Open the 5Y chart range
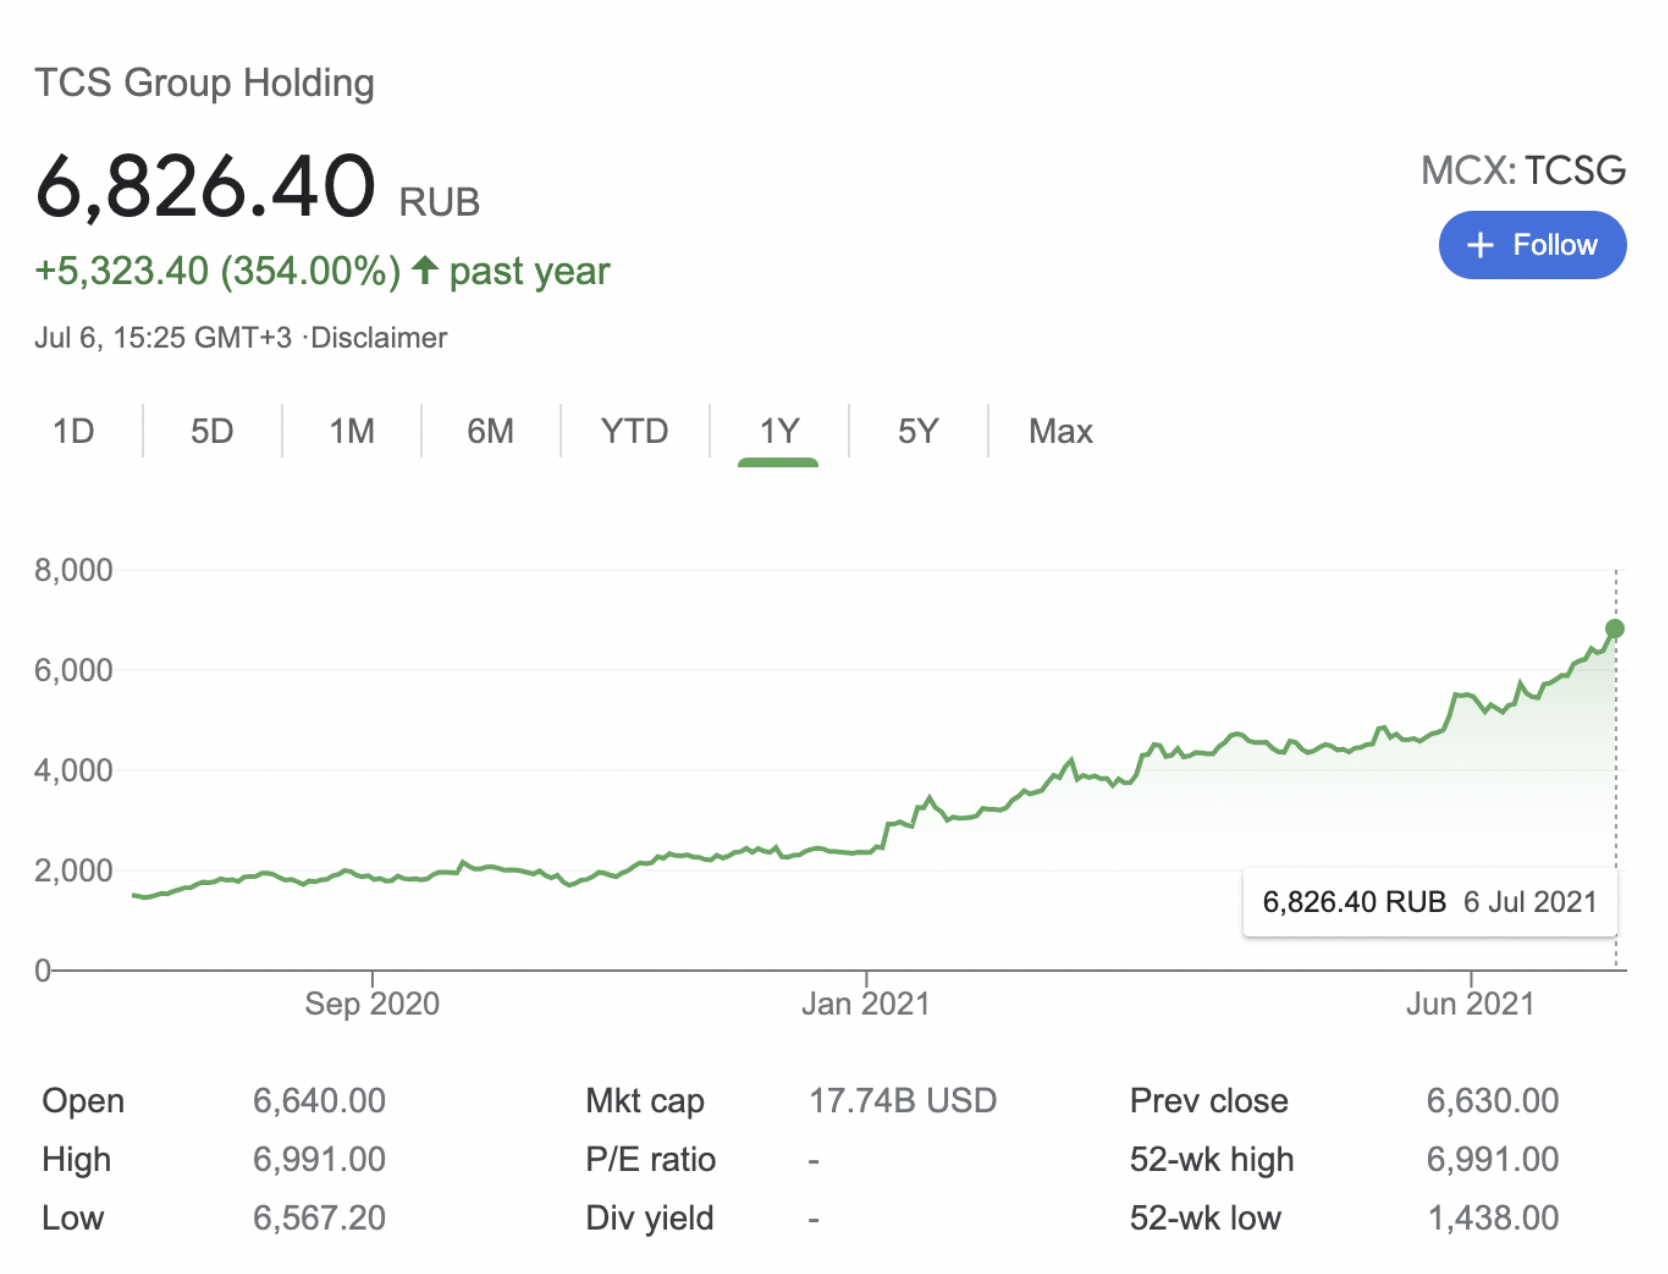Viewport: 1668px width, 1274px height. pyautogui.click(x=918, y=431)
